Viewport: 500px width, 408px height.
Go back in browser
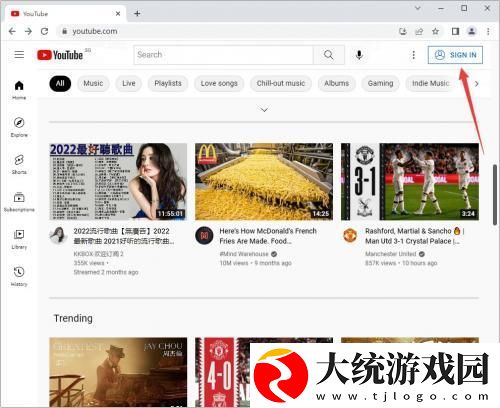12,31
